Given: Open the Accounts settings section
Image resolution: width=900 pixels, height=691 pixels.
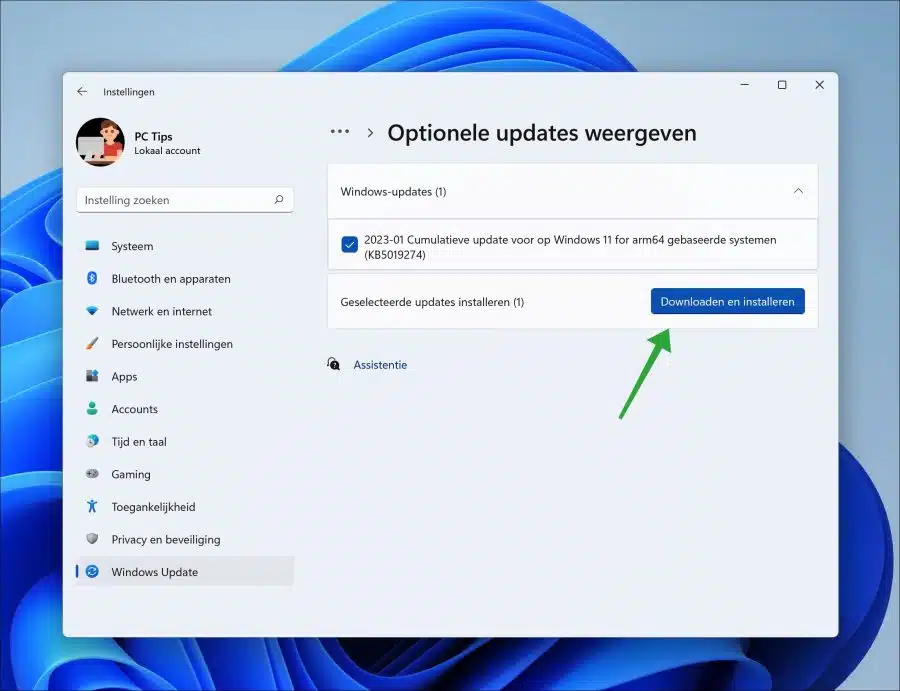Looking at the screenshot, I should pyautogui.click(x=185, y=409).
